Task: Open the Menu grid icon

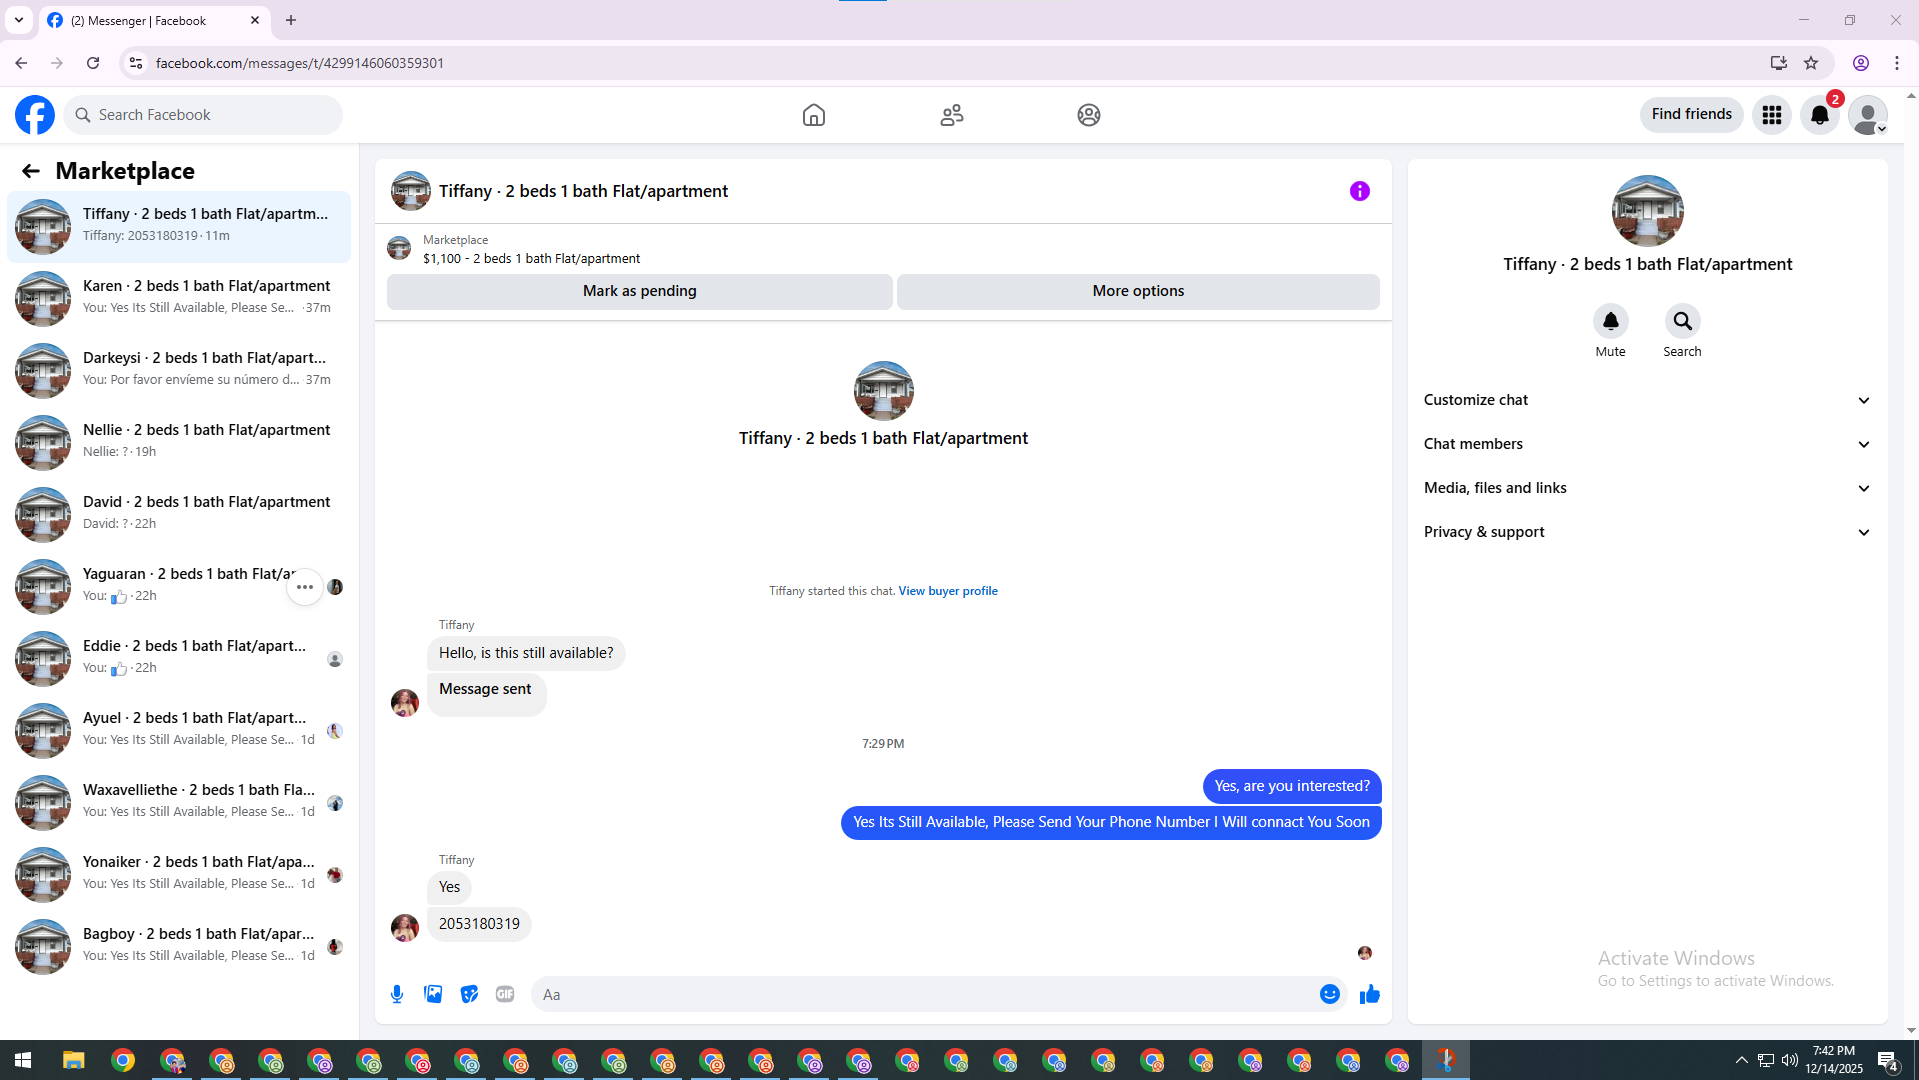Action: (1772, 115)
